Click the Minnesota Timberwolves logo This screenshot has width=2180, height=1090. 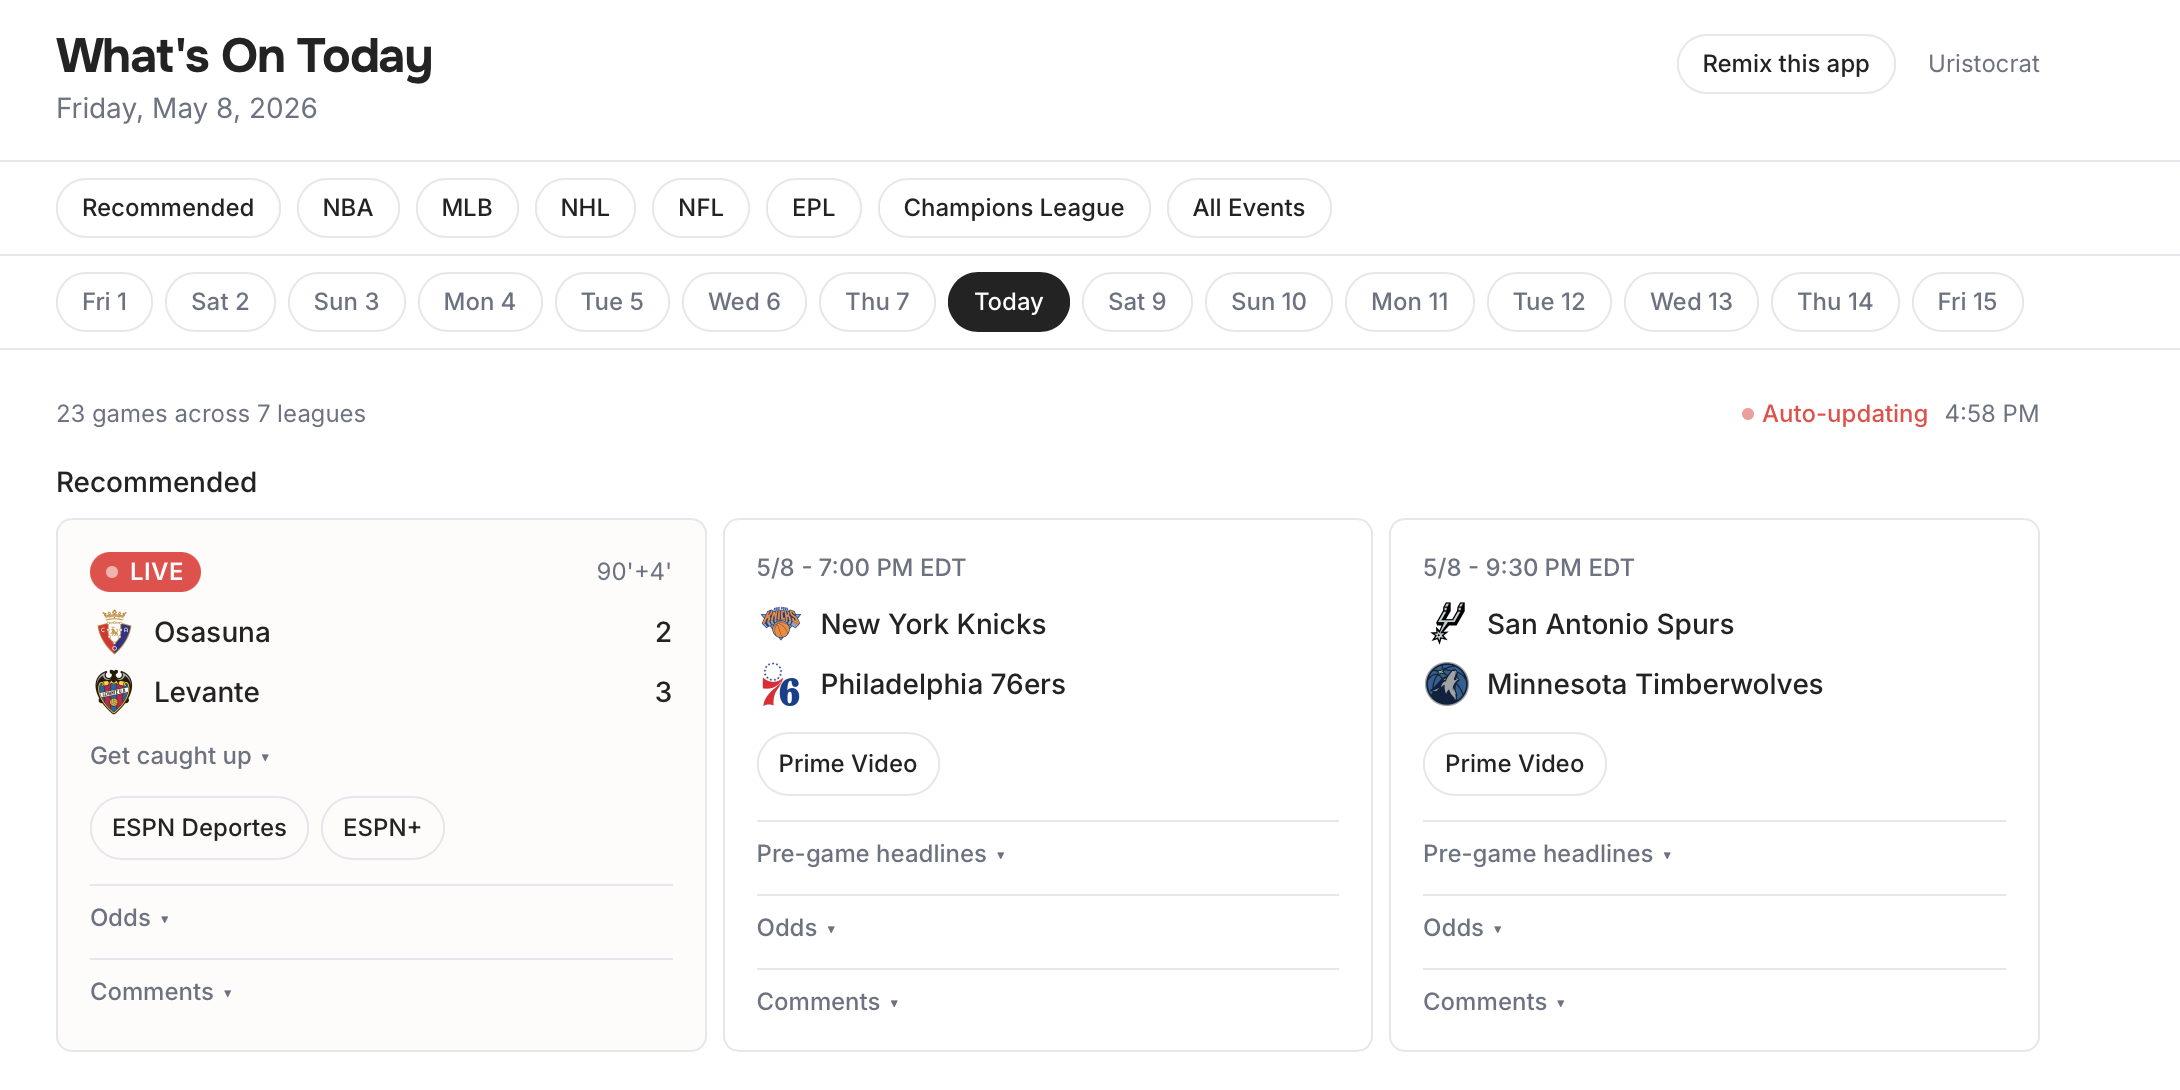[x=1447, y=684]
